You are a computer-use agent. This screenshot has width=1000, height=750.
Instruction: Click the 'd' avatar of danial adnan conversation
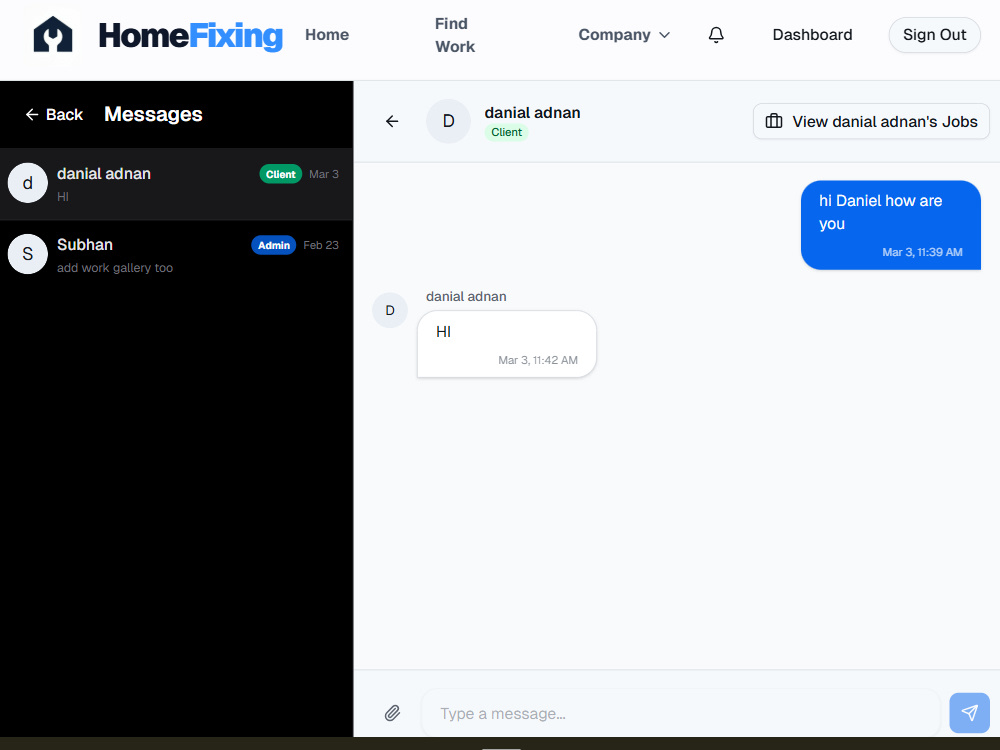pyautogui.click(x=27, y=183)
